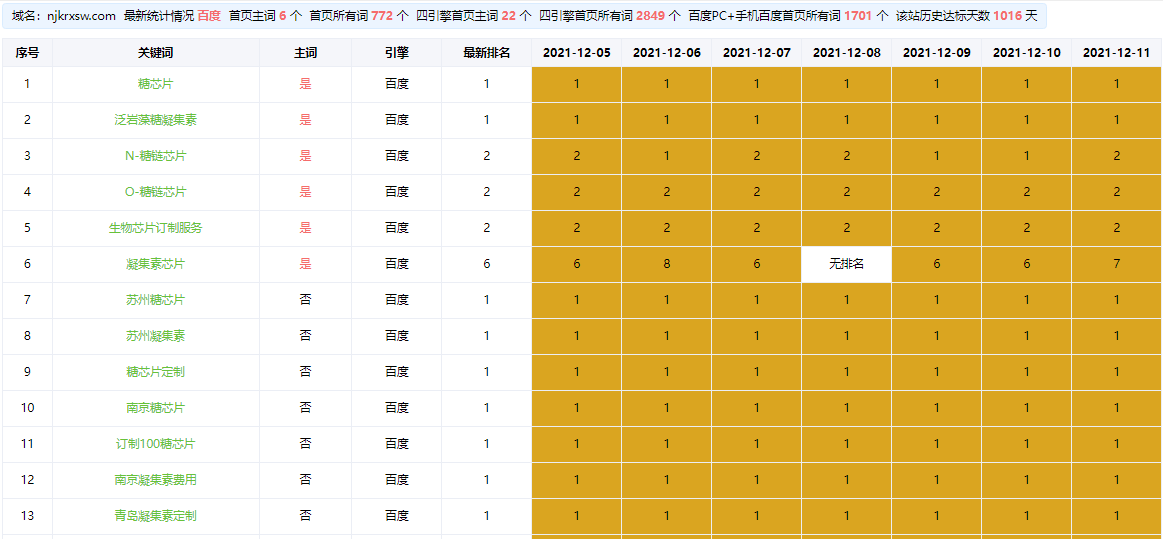This screenshot has width=1163, height=539.
Task: Click 百度 engine cell in 南京凝集素费用 row
Action: point(397,480)
